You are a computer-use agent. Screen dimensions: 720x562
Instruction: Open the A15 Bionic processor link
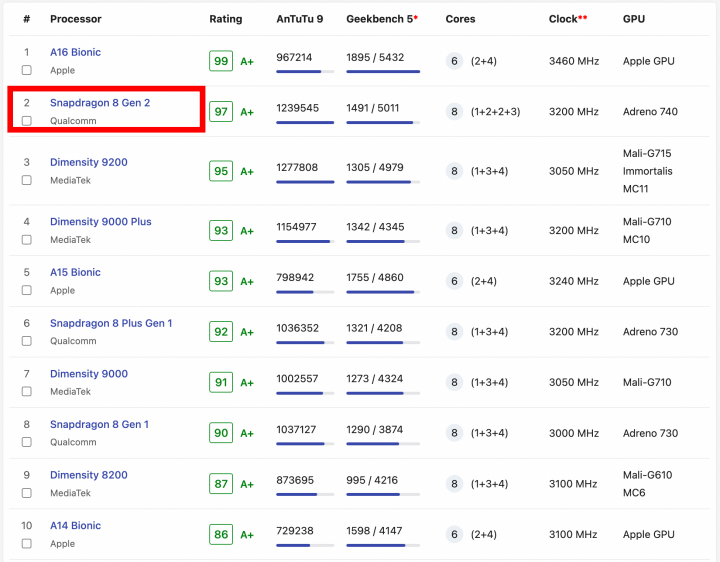(75, 272)
